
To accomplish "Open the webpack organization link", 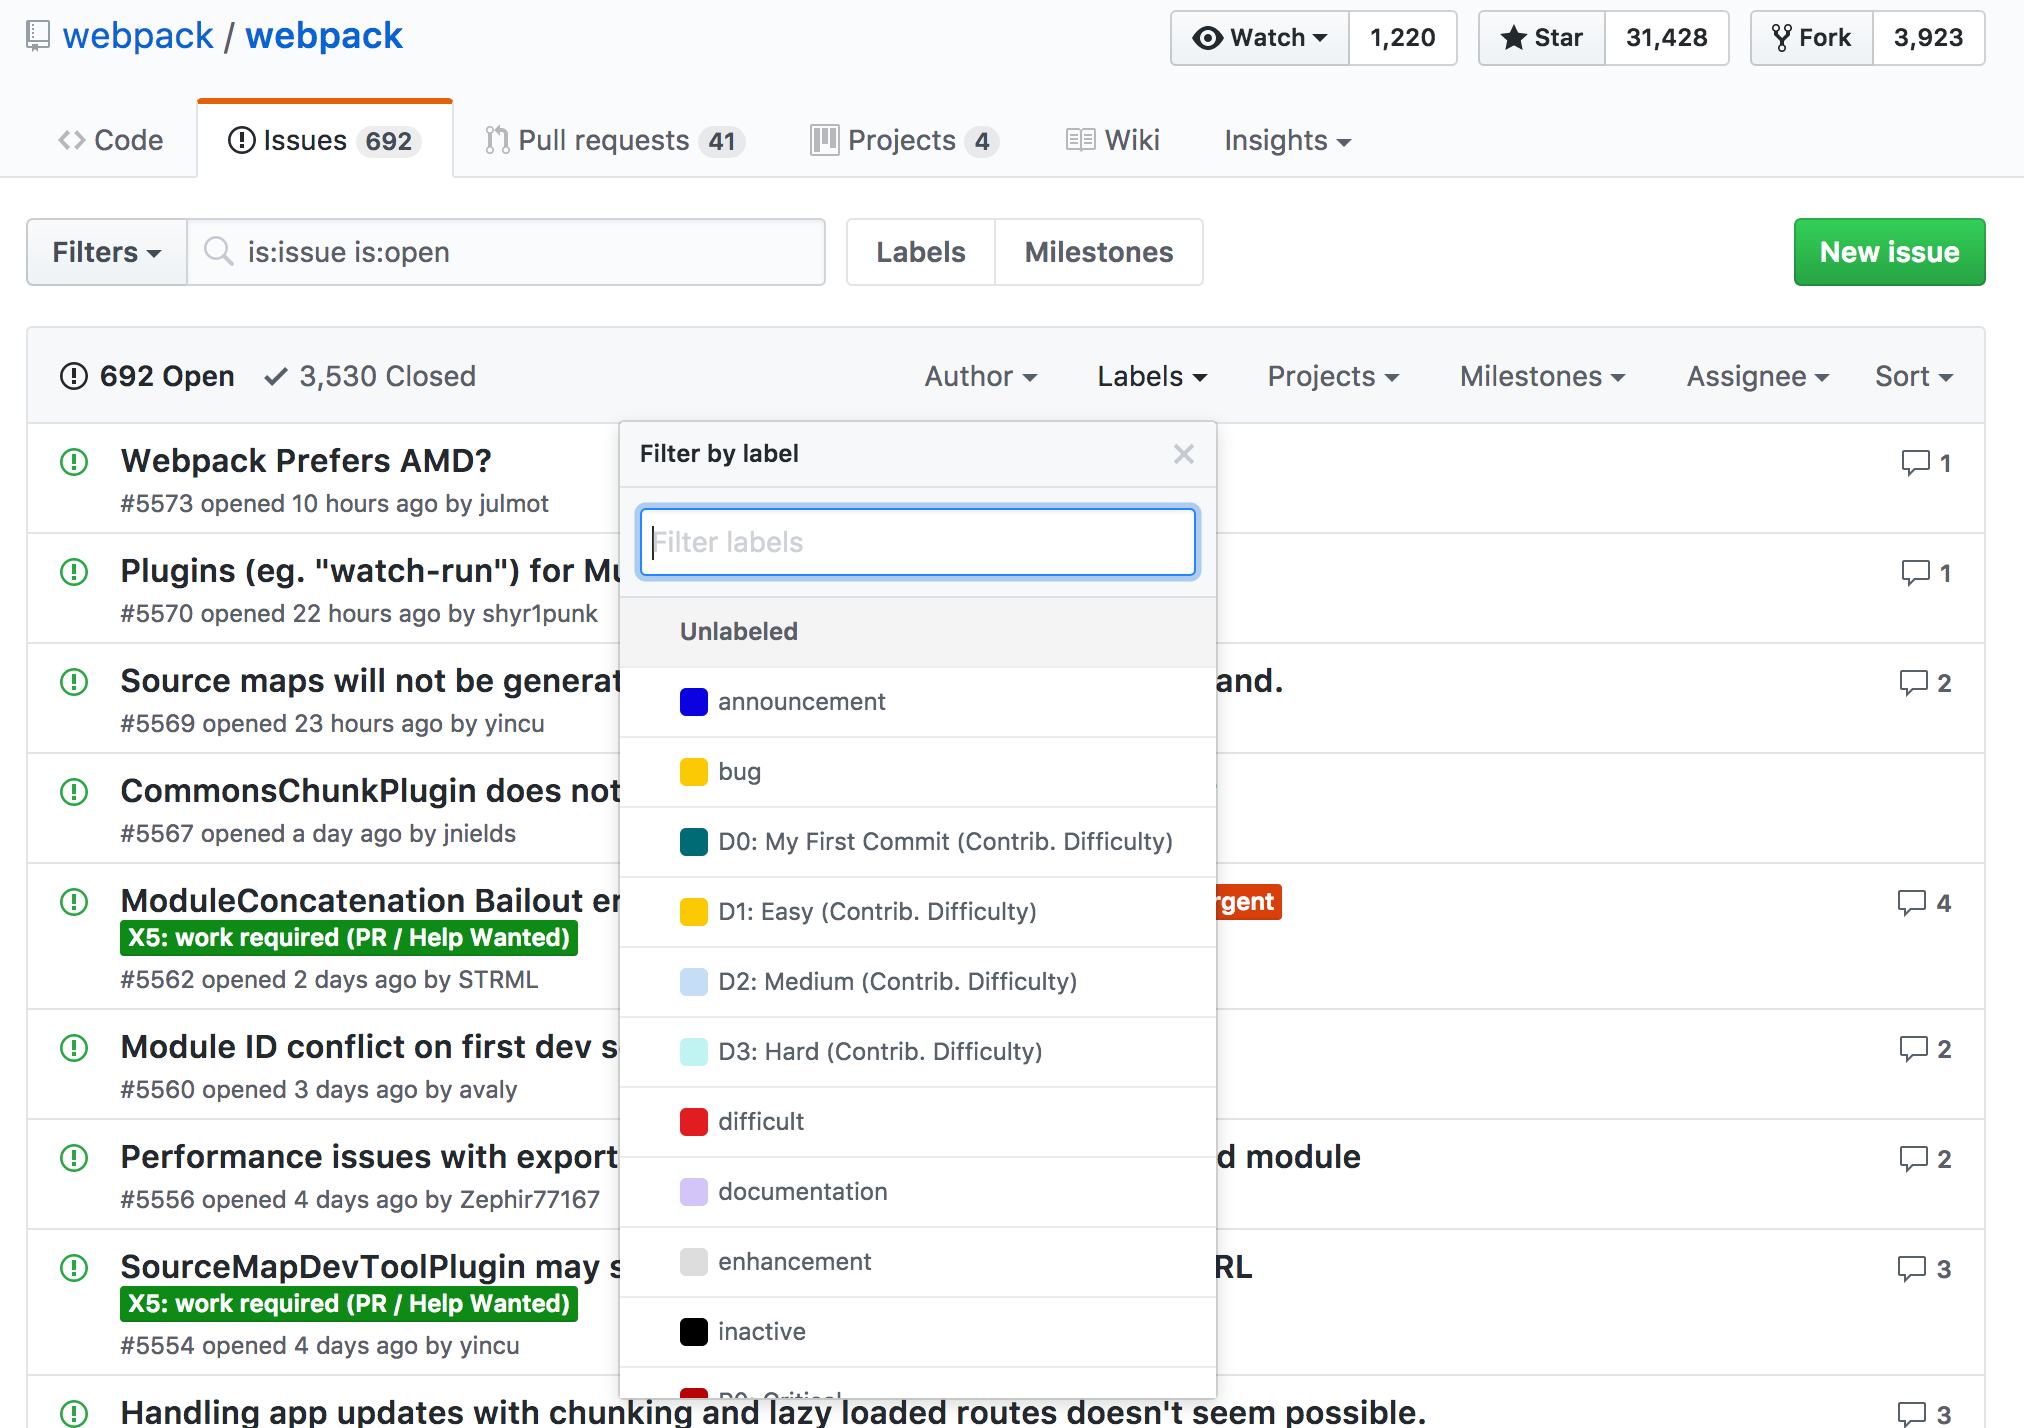I will pos(138,36).
